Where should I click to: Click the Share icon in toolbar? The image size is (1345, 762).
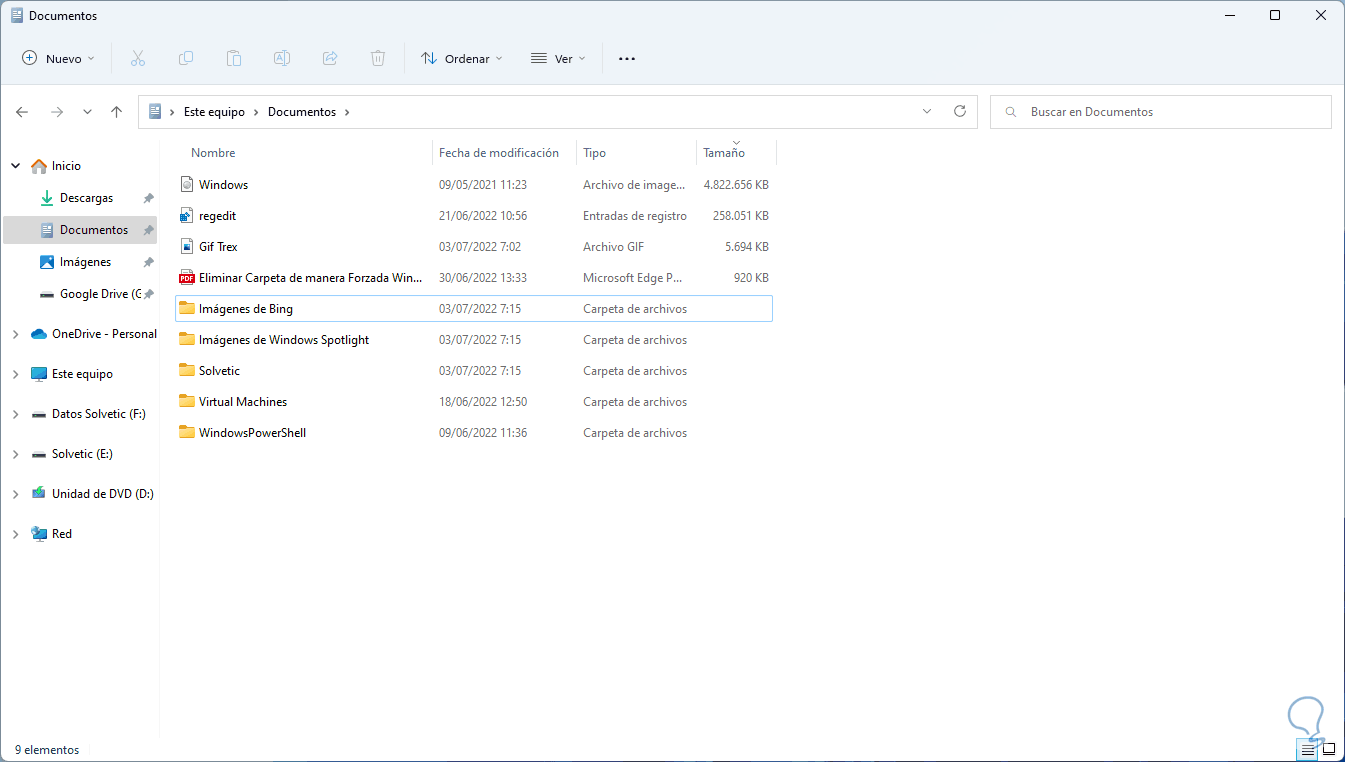(330, 59)
